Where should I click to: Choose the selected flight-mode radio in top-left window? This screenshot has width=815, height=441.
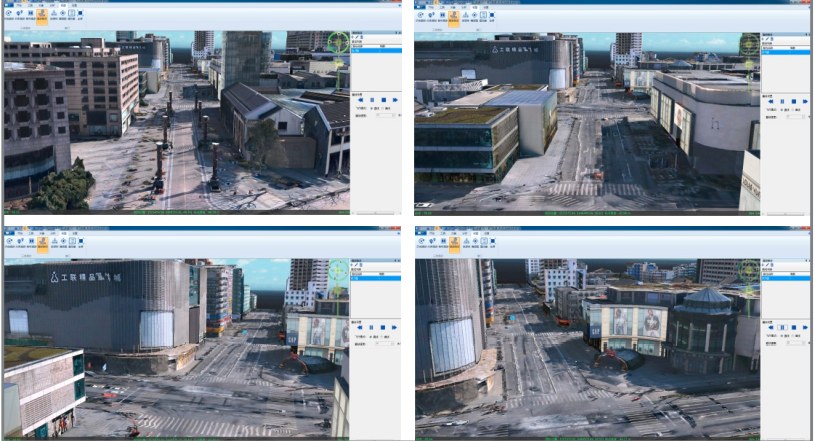[371, 108]
